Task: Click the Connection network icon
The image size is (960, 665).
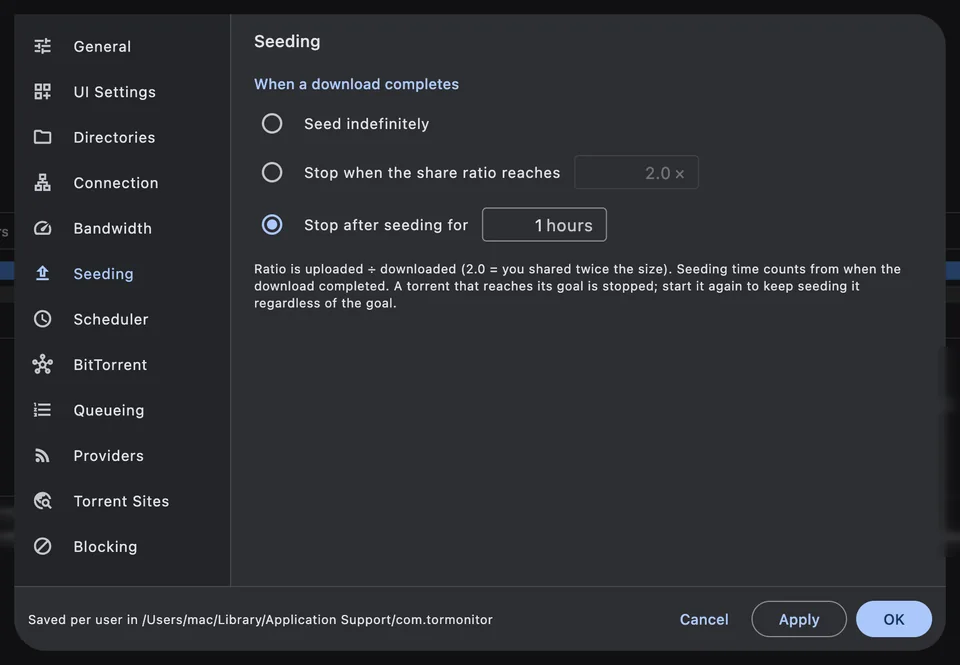Action: (x=42, y=182)
